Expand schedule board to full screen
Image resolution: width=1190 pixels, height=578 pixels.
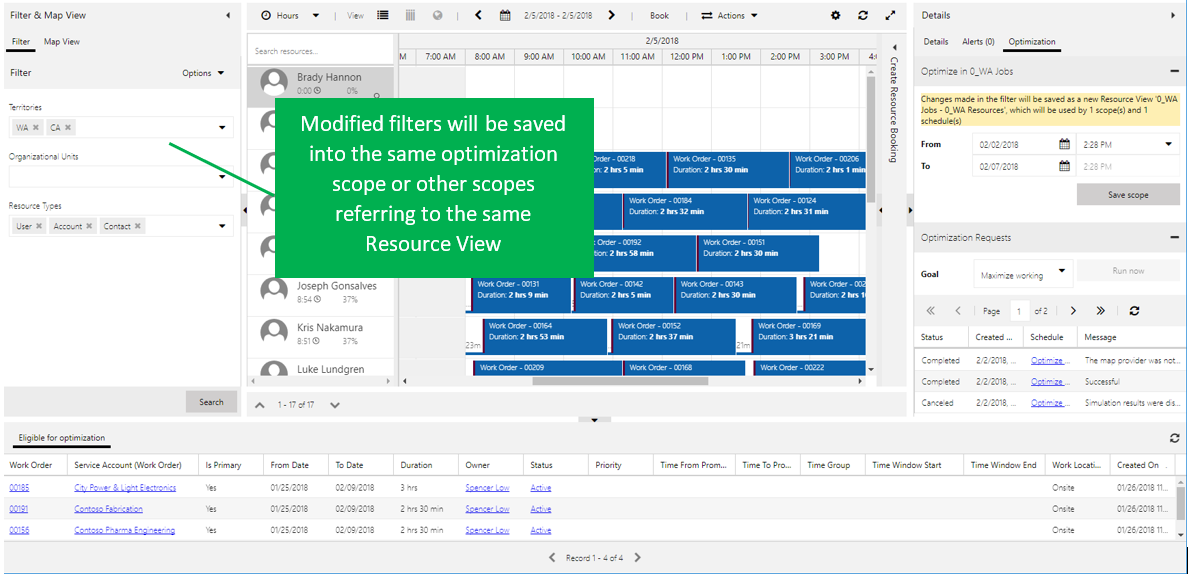point(889,15)
